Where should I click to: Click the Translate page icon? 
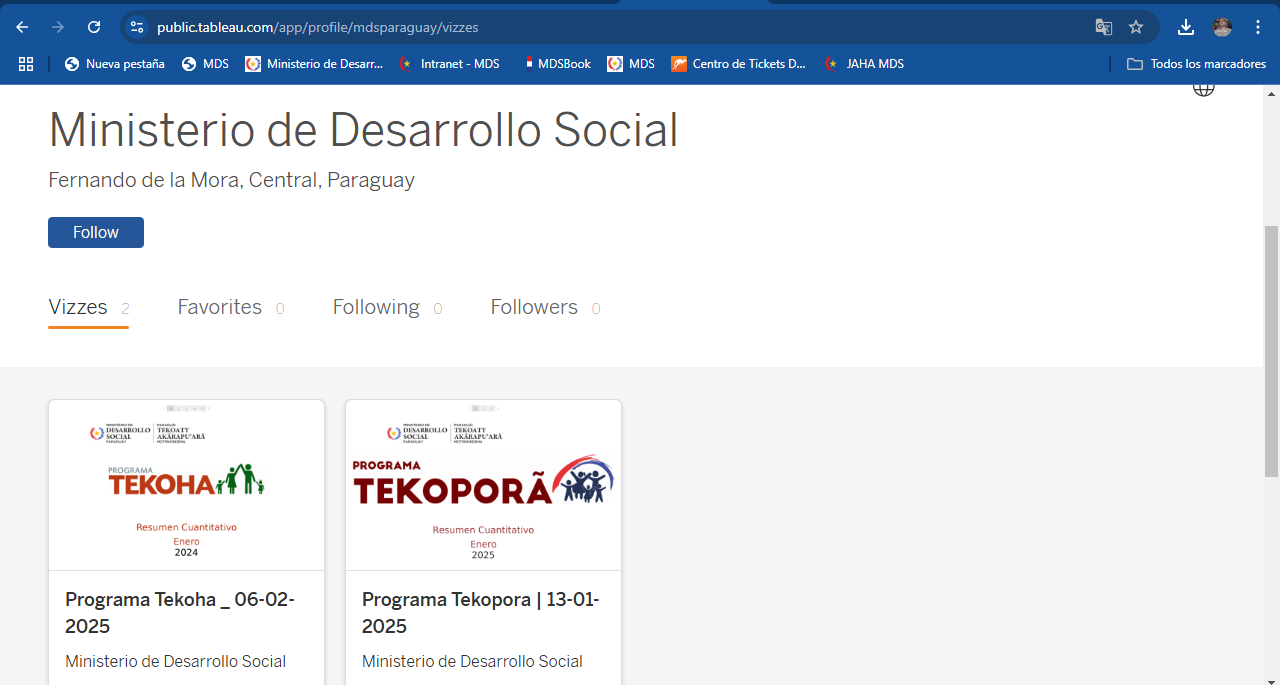(x=1104, y=27)
